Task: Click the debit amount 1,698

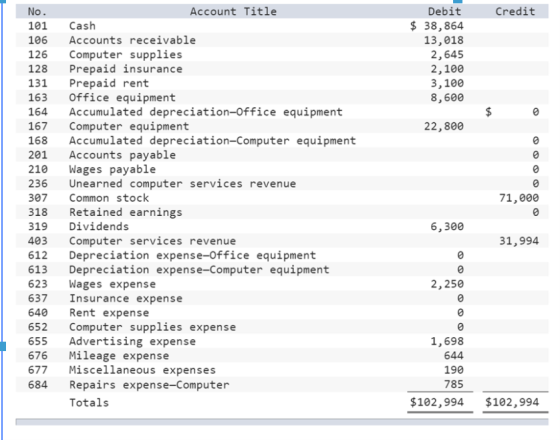Action: [x=447, y=341]
